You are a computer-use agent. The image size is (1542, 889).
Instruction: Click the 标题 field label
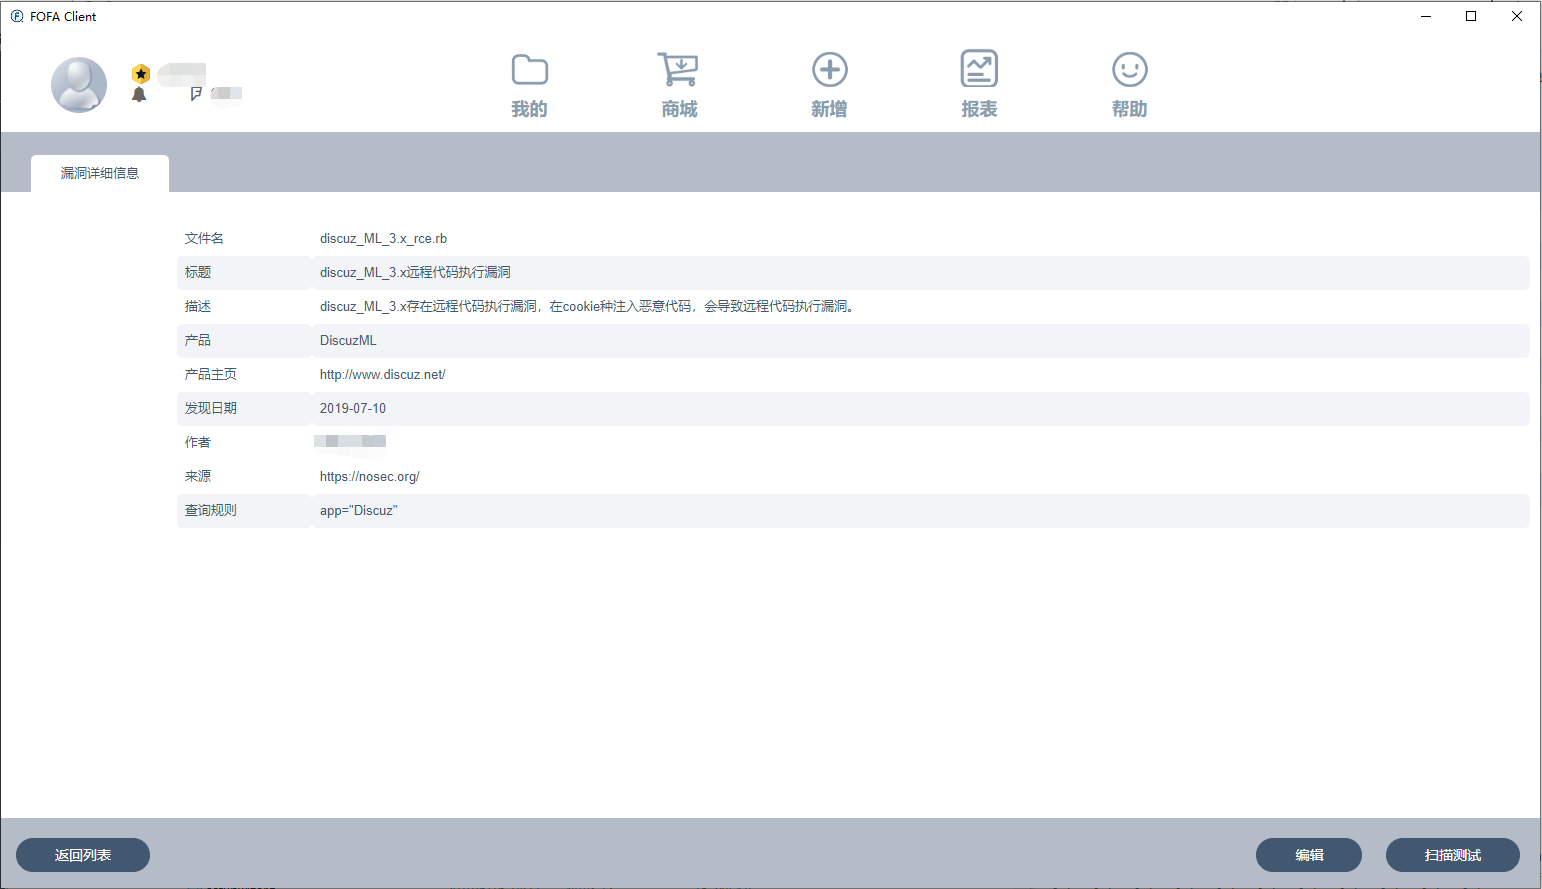[x=198, y=272]
